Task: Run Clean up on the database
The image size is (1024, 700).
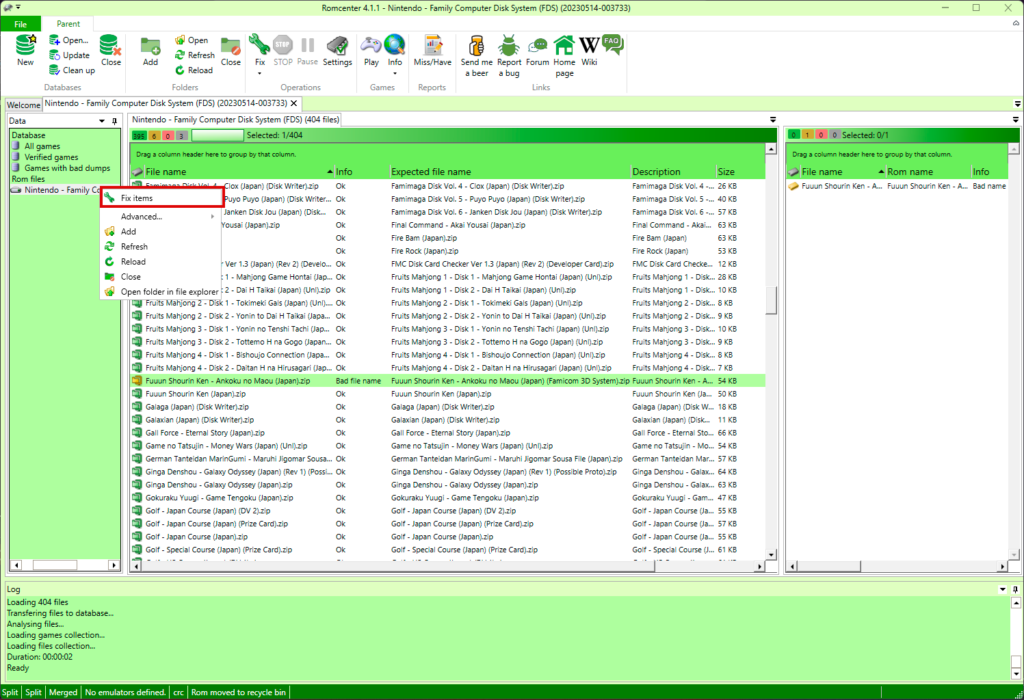Action: (72, 71)
